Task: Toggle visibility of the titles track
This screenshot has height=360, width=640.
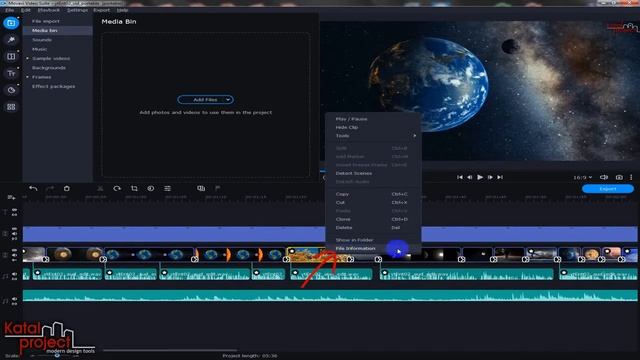Action: (15, 210)
